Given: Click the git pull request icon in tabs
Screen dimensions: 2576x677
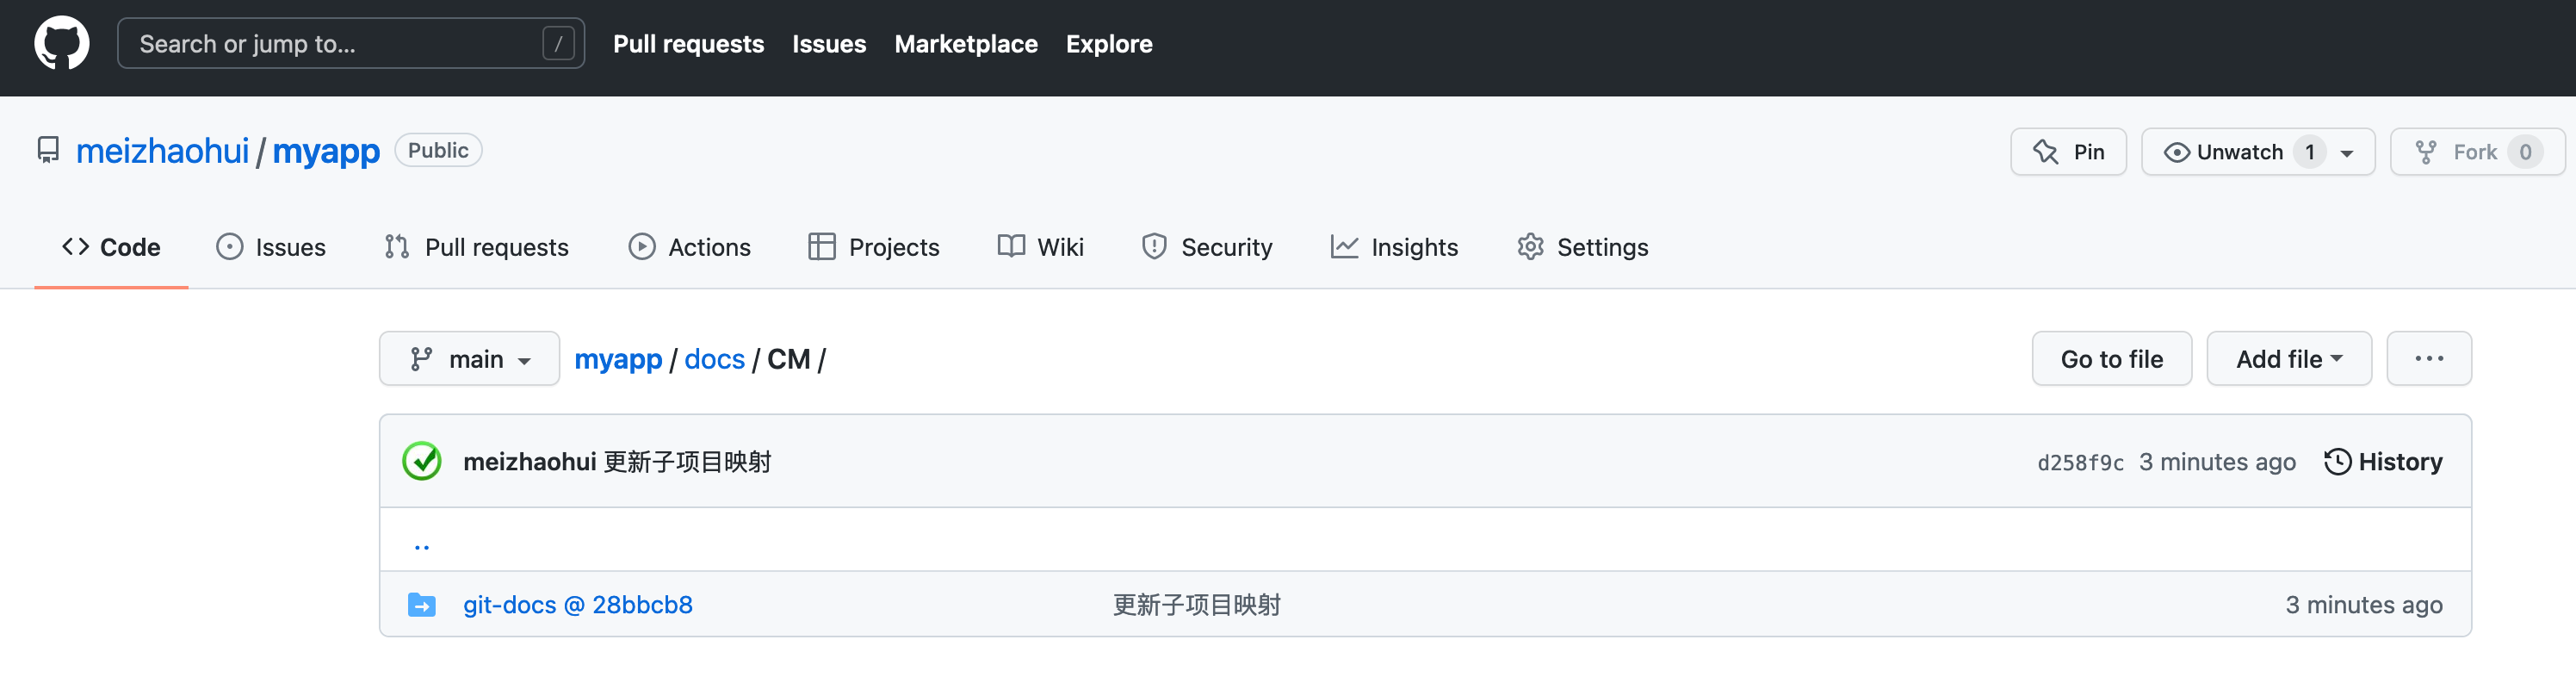Looking at the screenshot, I should click(x=397, y=246).
